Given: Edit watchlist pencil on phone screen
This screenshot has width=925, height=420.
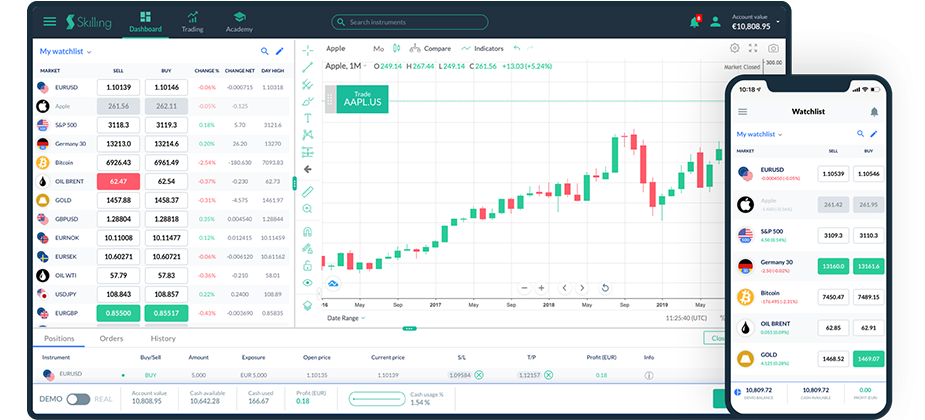Looking at the screenshot, I should (x=874, y=134).
